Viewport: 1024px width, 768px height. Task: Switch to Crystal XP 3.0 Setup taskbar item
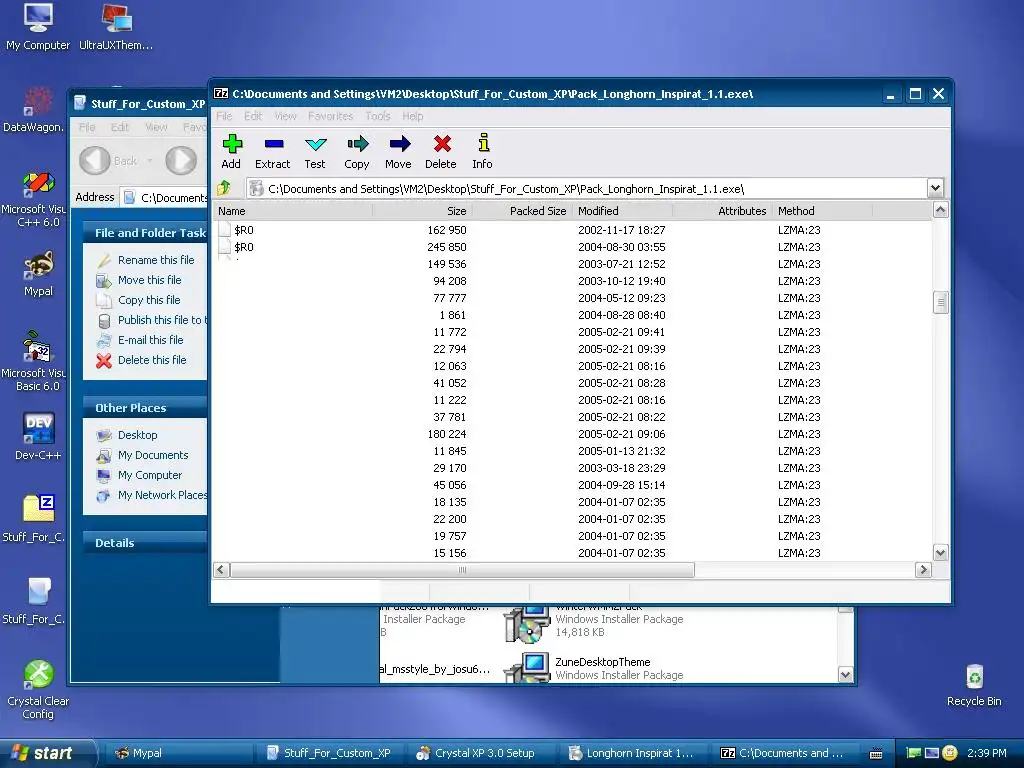click(485, 753)
